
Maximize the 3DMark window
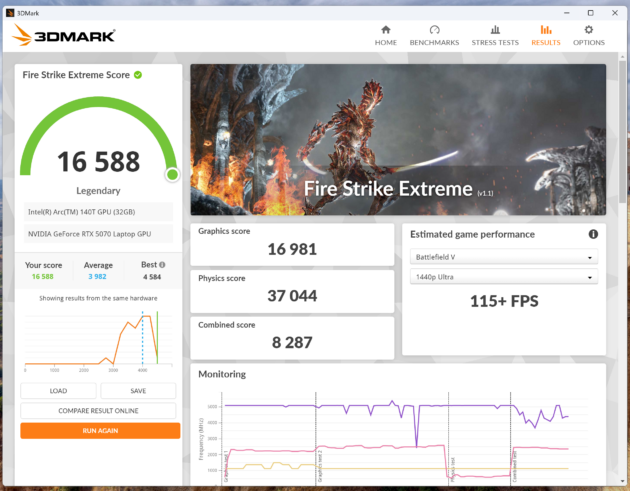[x=590, y=12]
